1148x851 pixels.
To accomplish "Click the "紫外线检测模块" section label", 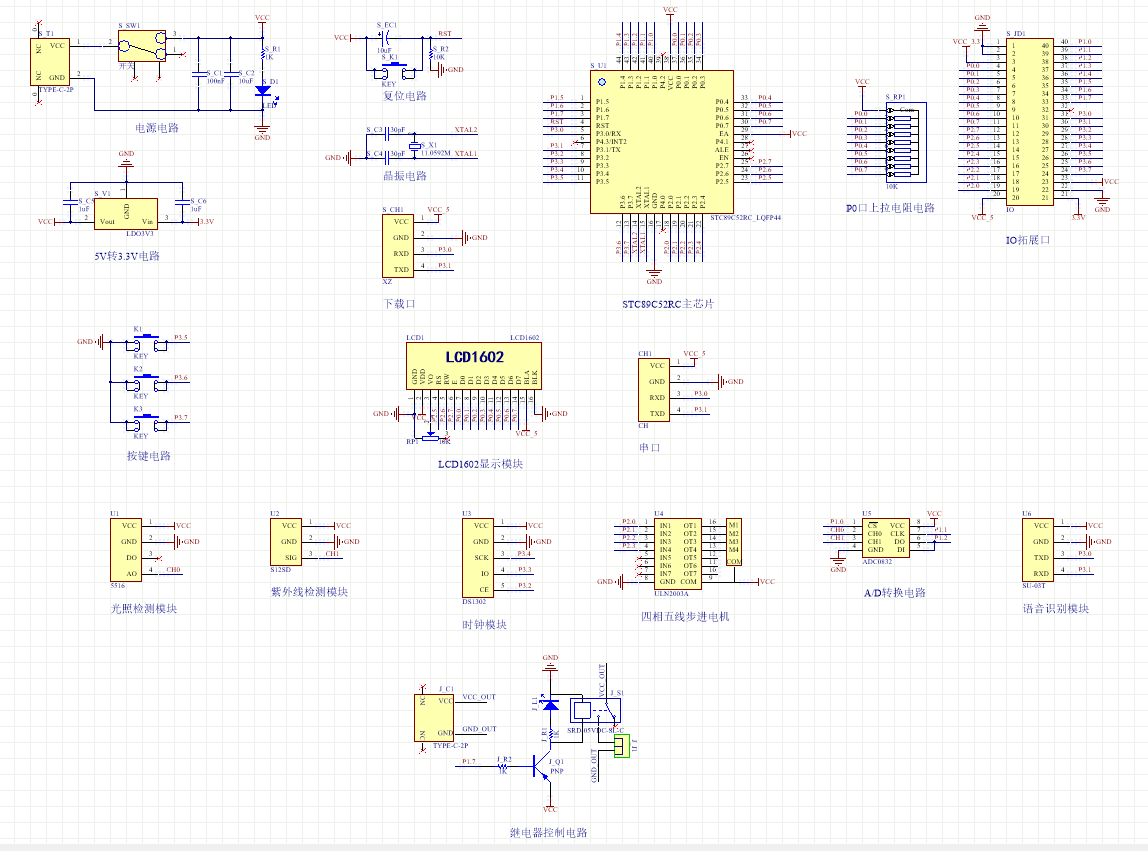I will click(x=310, y=592).
